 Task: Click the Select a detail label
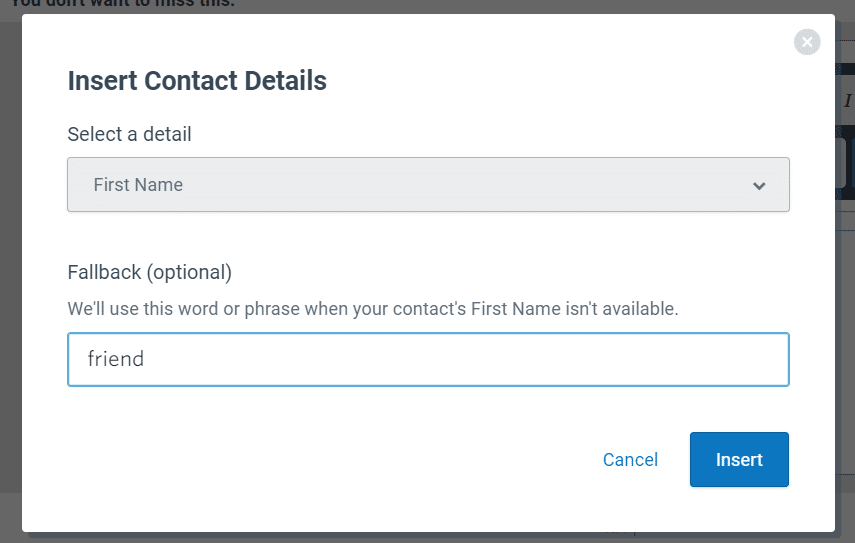[x=129, y=134]
